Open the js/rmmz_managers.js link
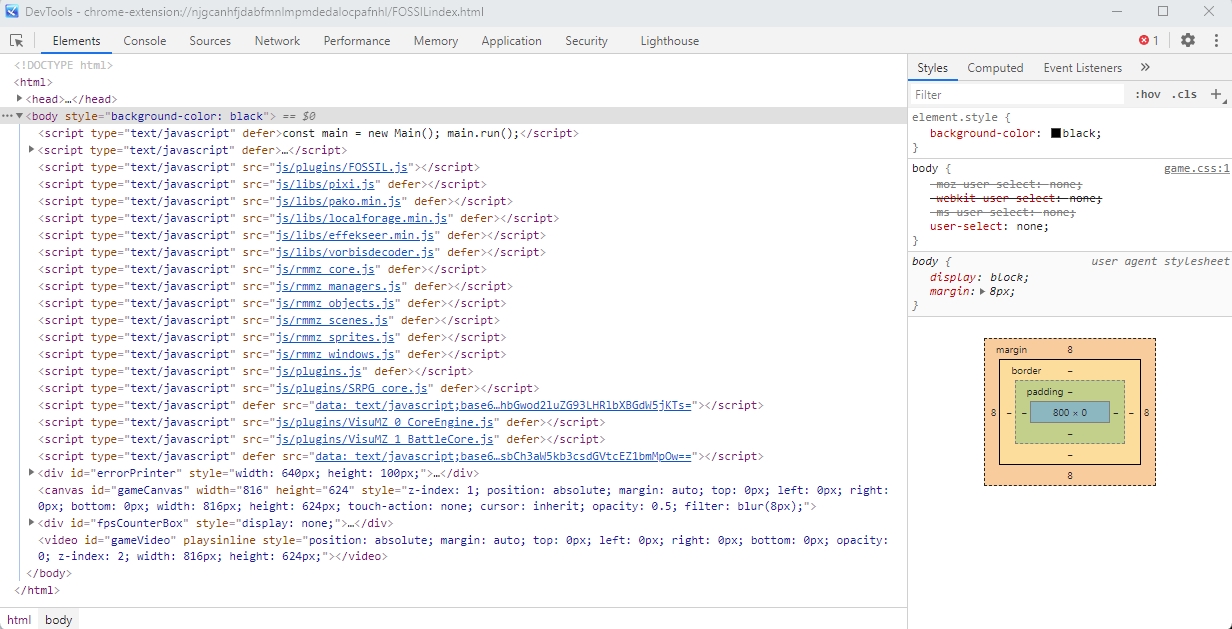Image resolution: width=1232 pixels, height=629 pixels. pyautogui.click(x=339, y=286)
